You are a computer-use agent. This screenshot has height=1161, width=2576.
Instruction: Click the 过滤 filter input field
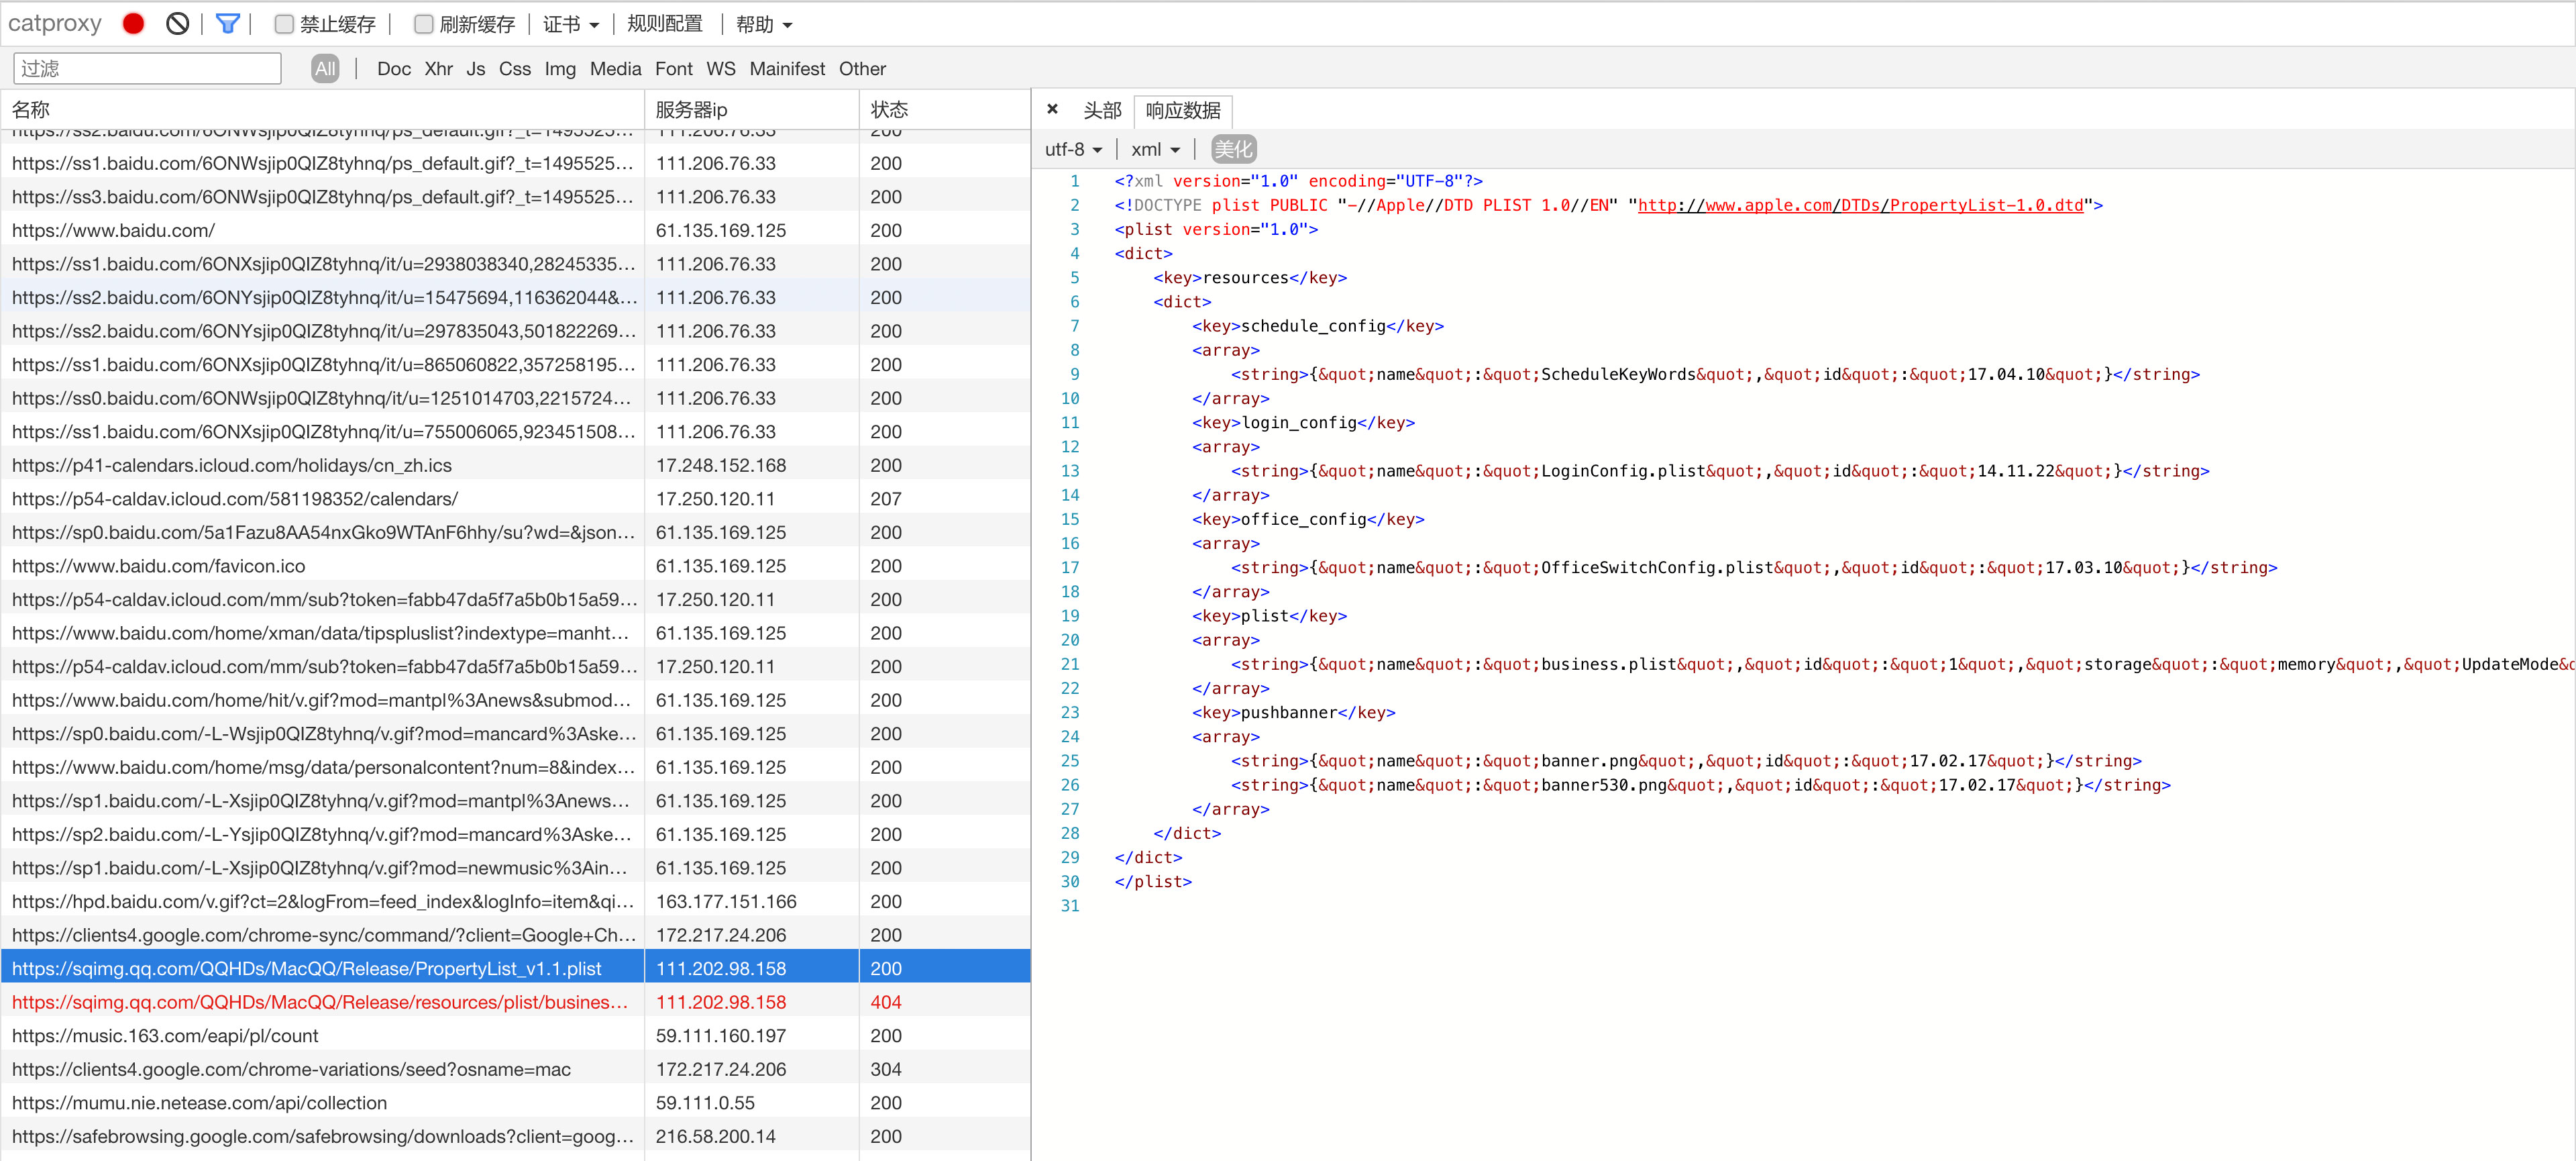(x=147, y=68)
